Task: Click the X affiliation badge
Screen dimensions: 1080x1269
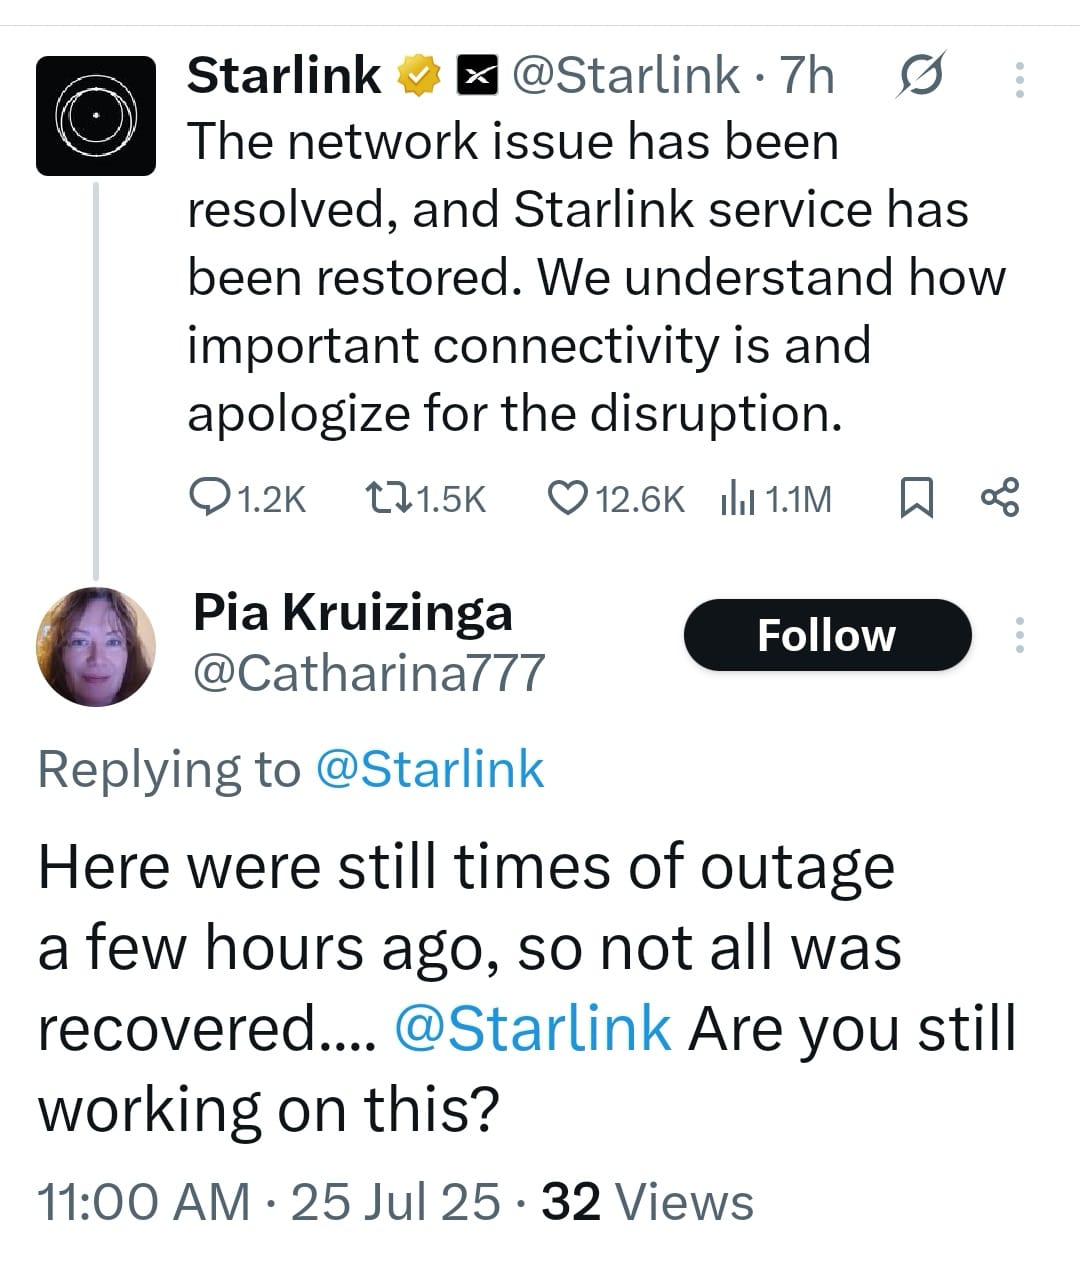Action: pyautogui.click(x=478, y=76)
